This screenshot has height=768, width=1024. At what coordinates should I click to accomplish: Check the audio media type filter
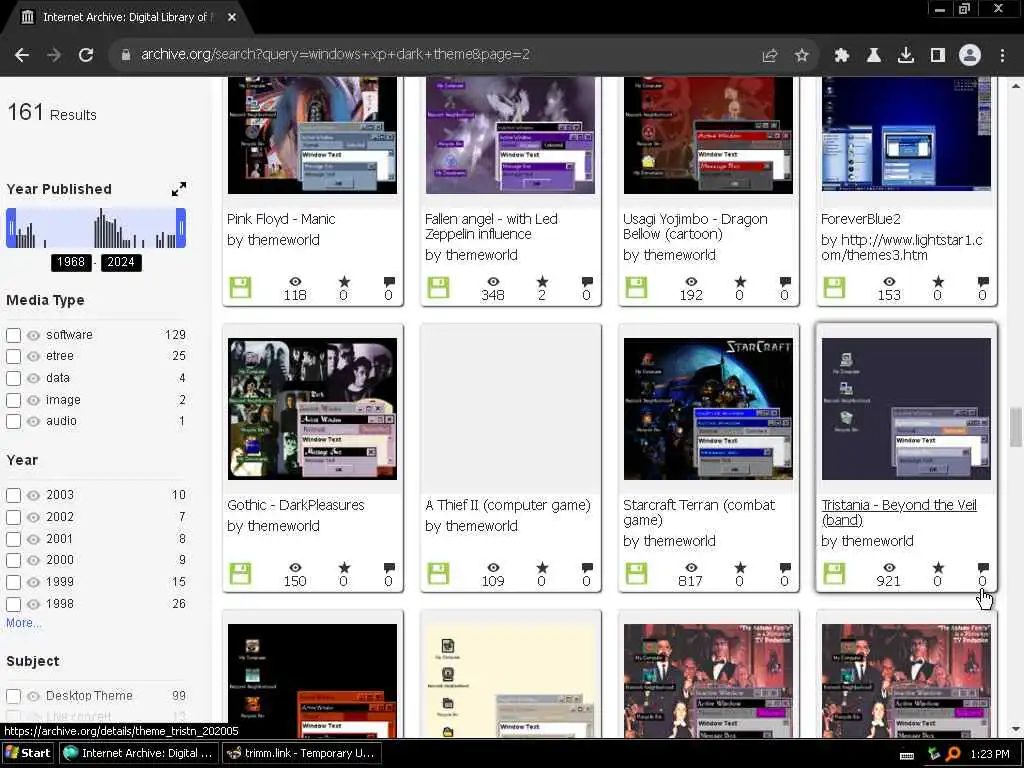pyautogui.click(x=14, y=421)
